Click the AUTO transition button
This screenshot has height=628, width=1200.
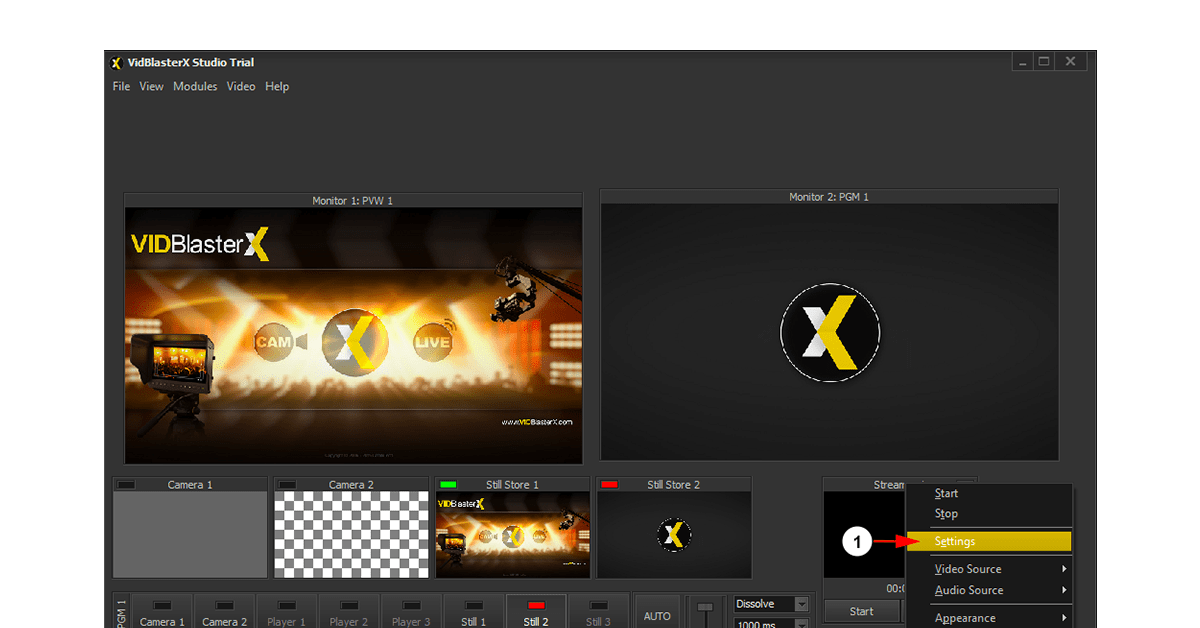pos(657,612)
